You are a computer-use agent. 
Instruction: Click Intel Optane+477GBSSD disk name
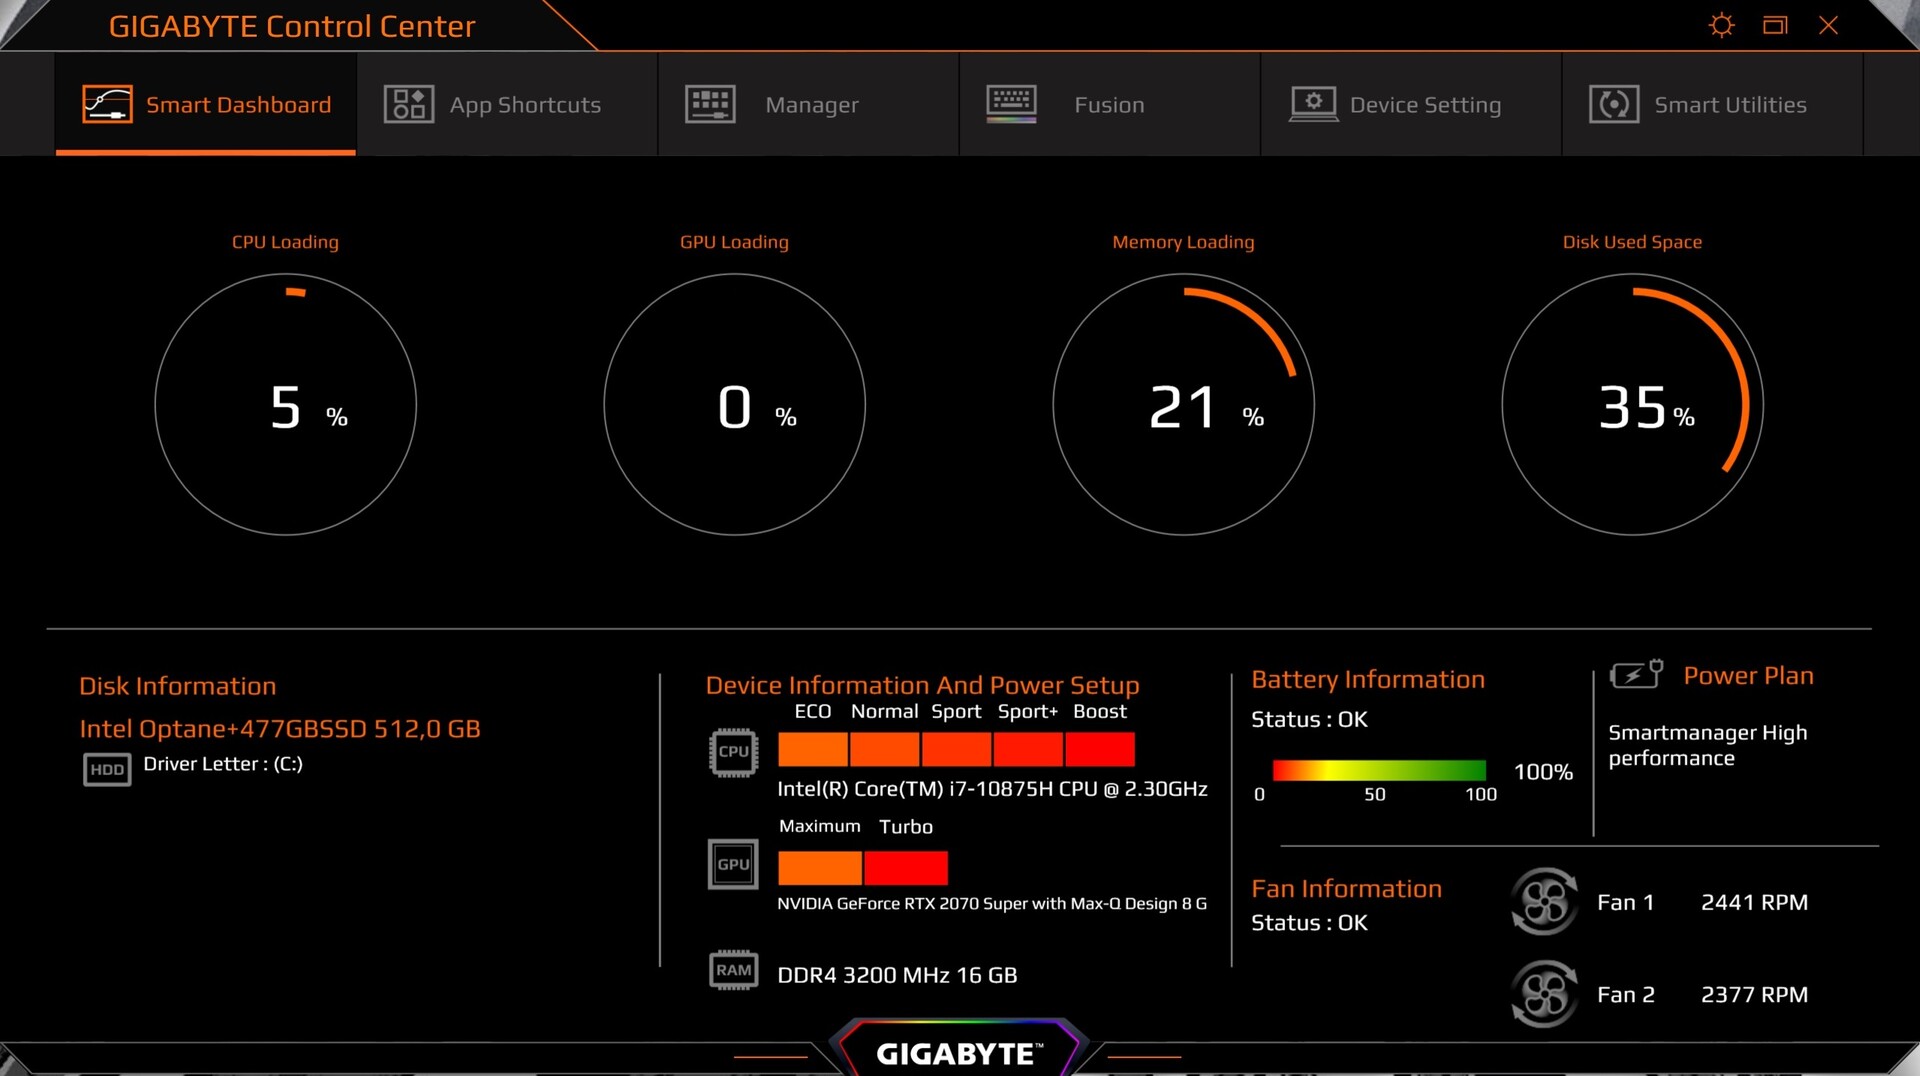[x=280, y=729]
